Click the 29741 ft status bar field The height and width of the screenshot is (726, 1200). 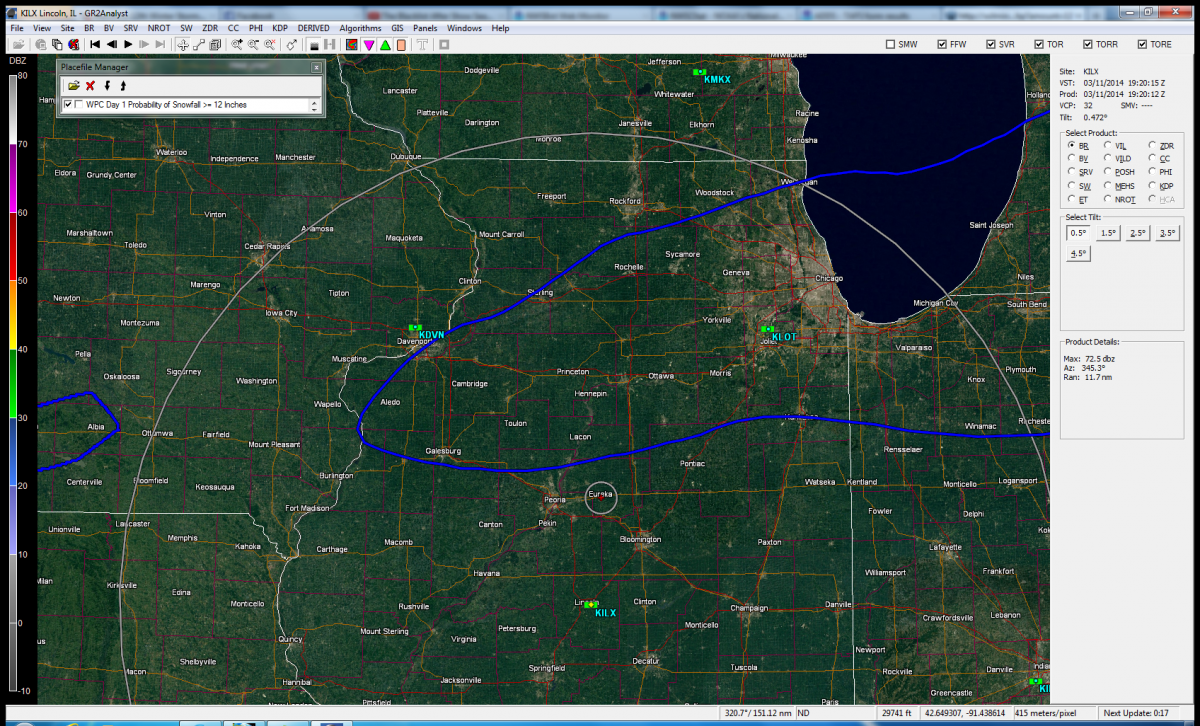897,713
